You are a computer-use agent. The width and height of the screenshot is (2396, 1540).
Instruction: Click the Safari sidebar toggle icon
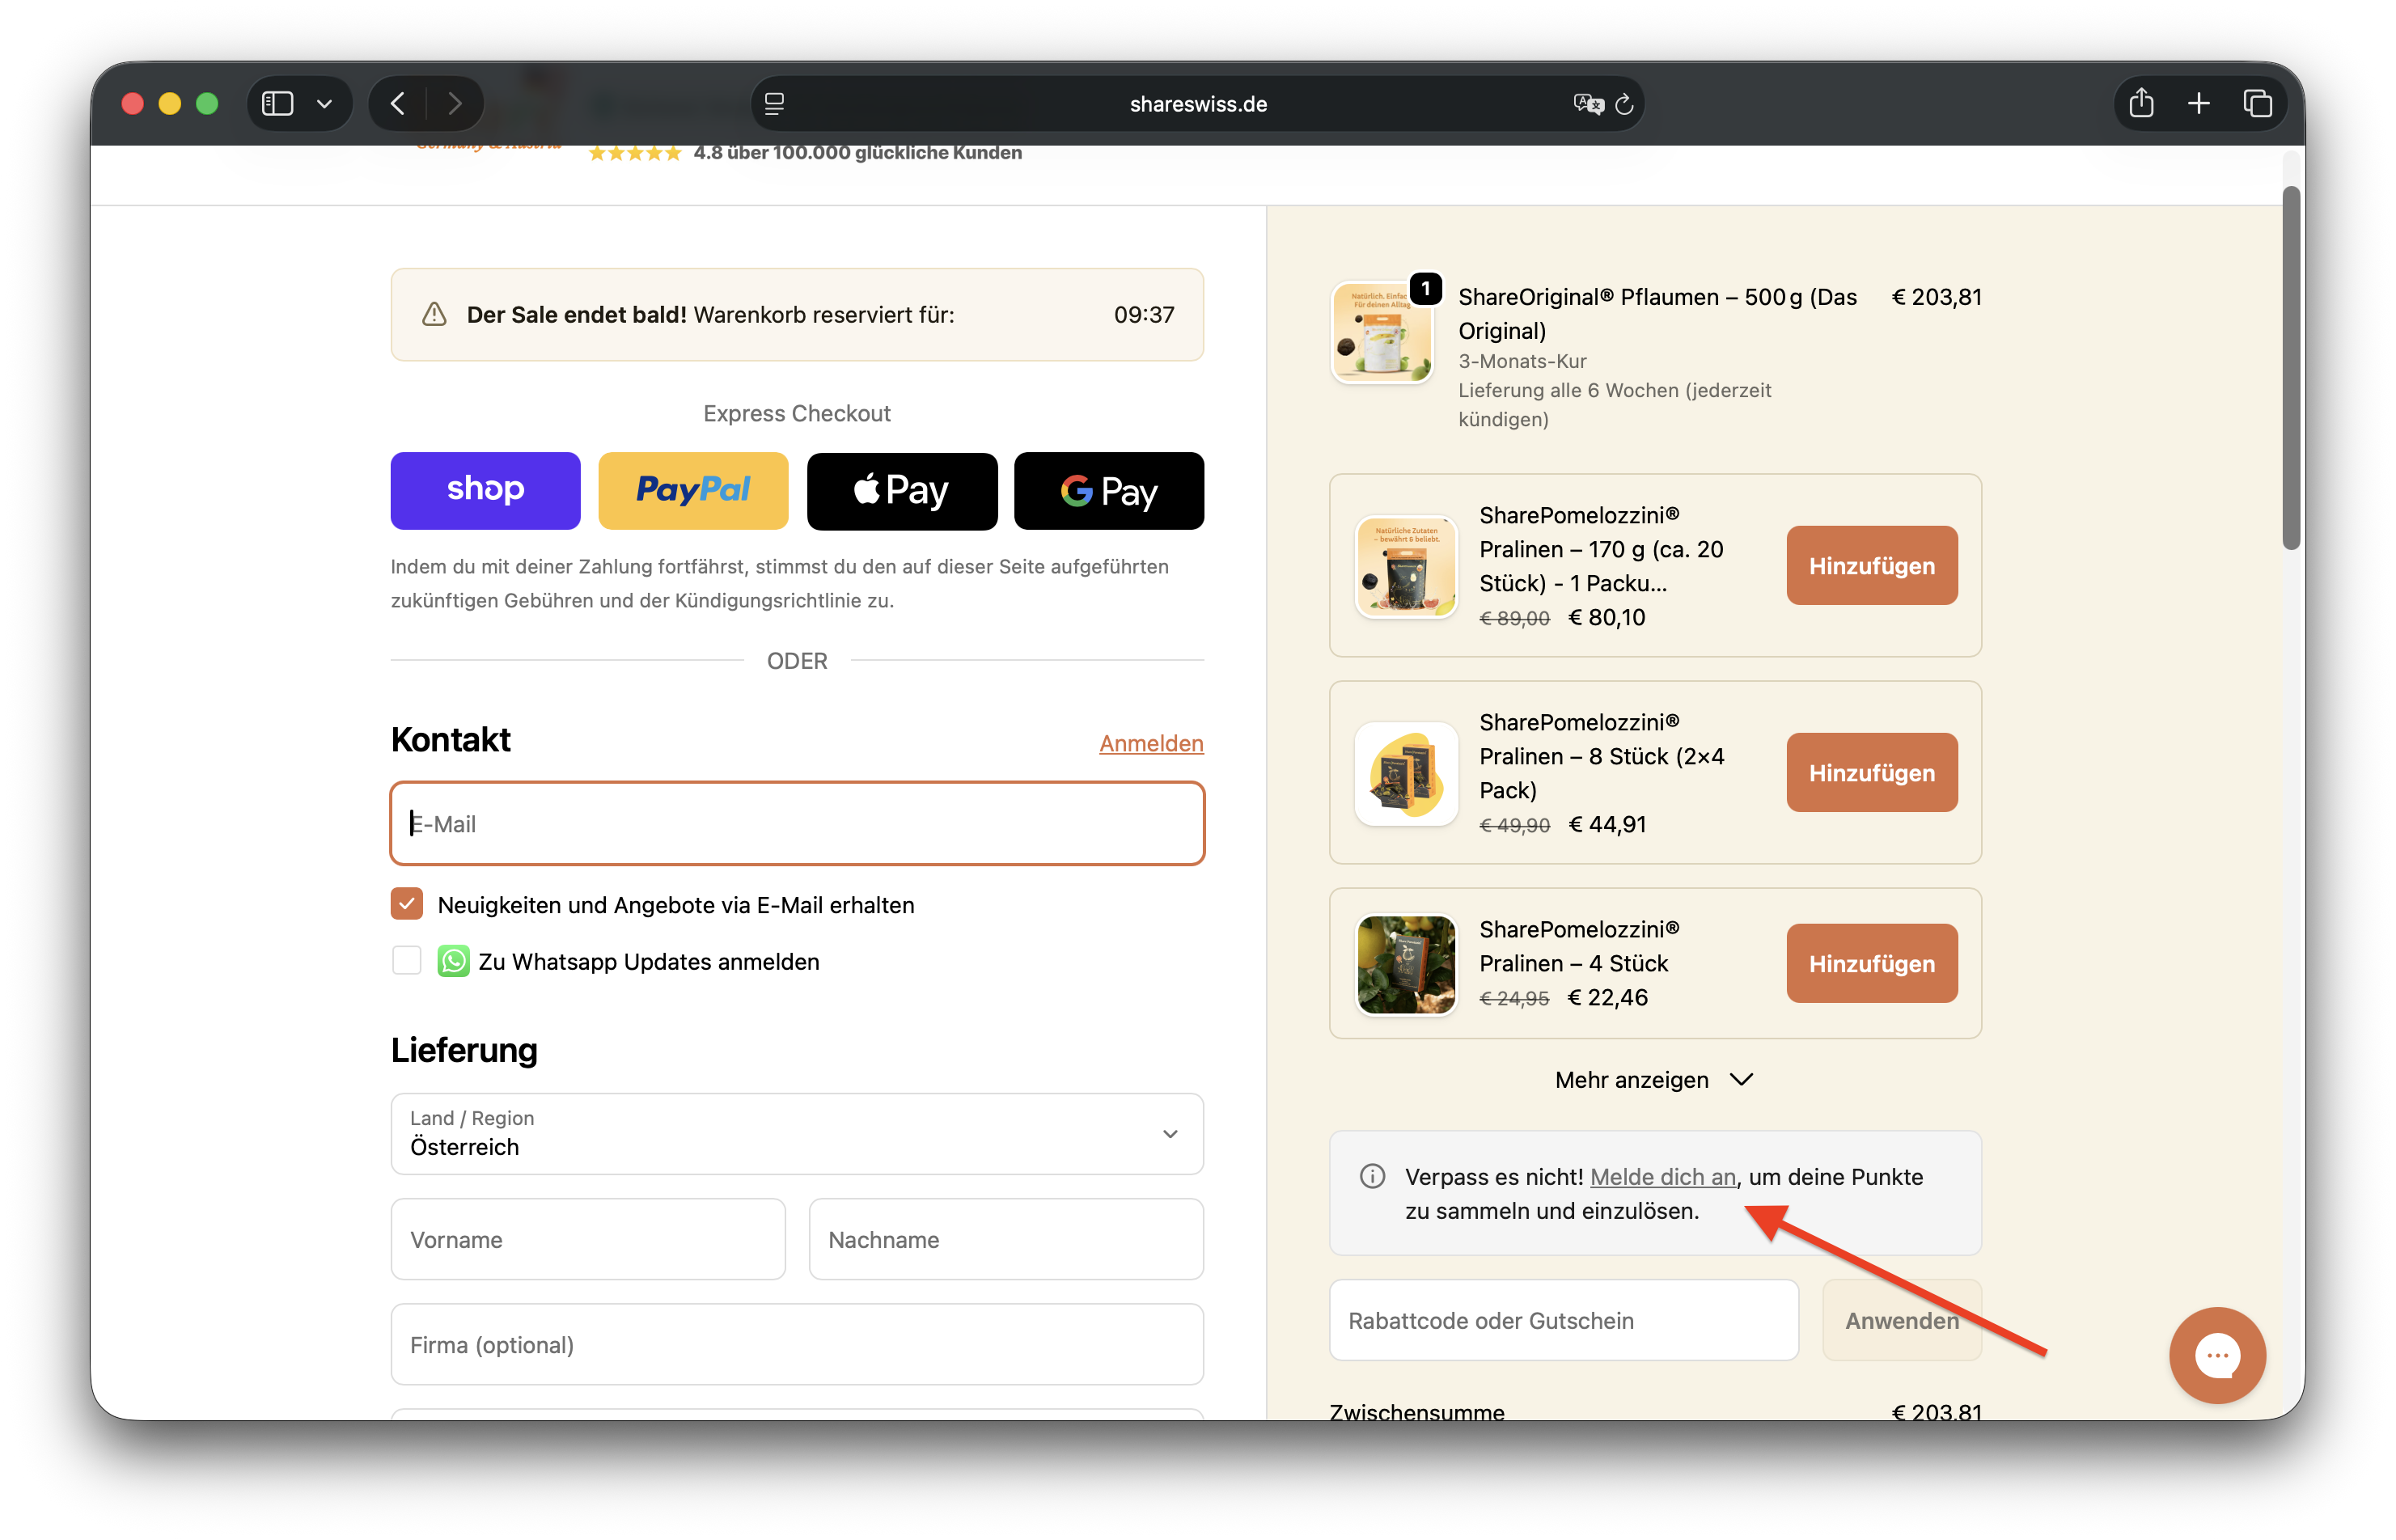click(x=277, y=104)
